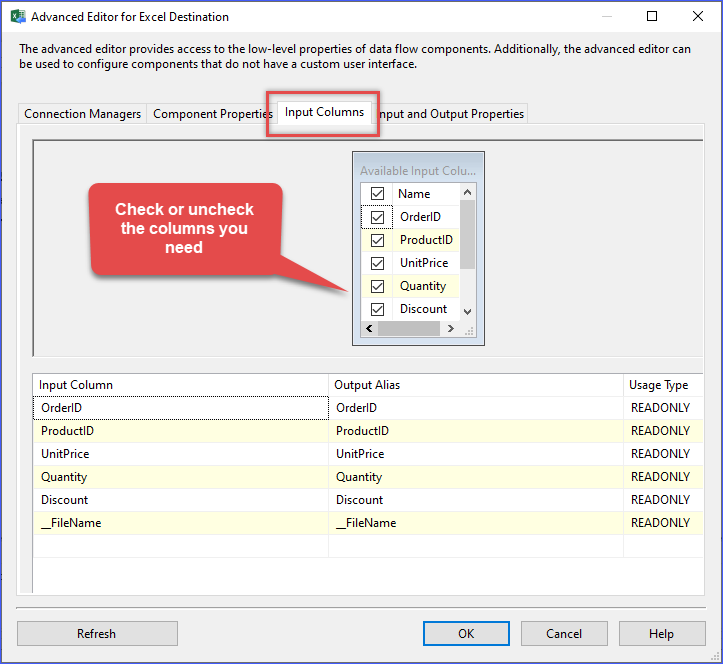Click Quantity in the available columns list

[x=426, y=286]
